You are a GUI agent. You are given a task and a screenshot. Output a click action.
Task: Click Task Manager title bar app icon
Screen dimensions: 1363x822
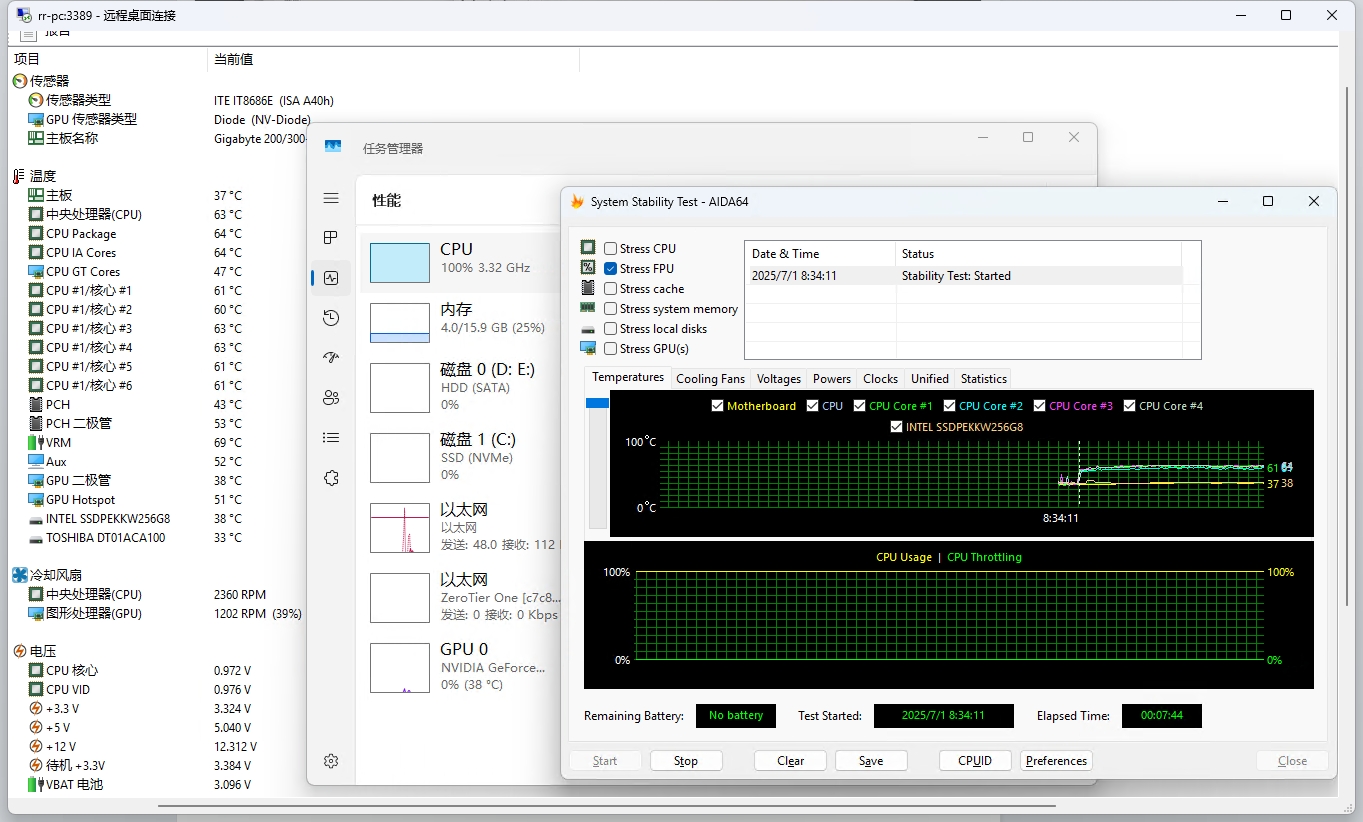point(333,147)
